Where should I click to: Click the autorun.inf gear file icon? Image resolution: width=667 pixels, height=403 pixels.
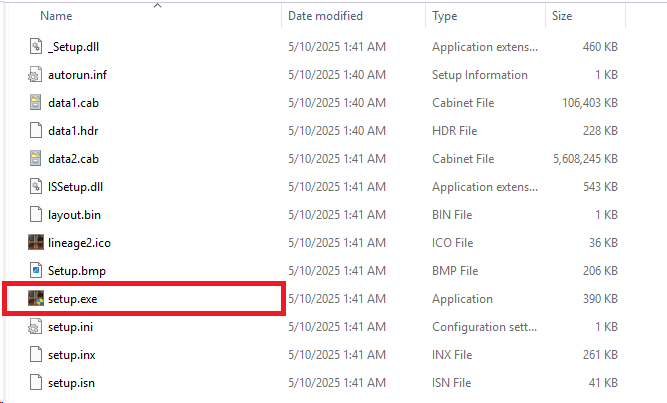coord(35,74)
